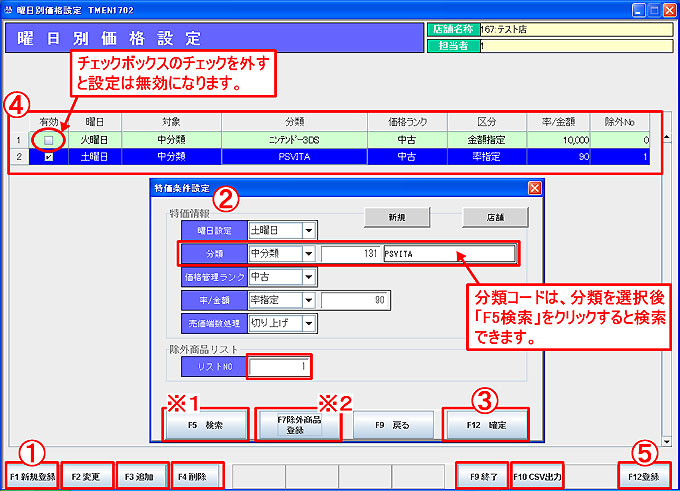Click the F1 新規登録 button
Viewport: 680px width, 491px height.
(32, 477)
